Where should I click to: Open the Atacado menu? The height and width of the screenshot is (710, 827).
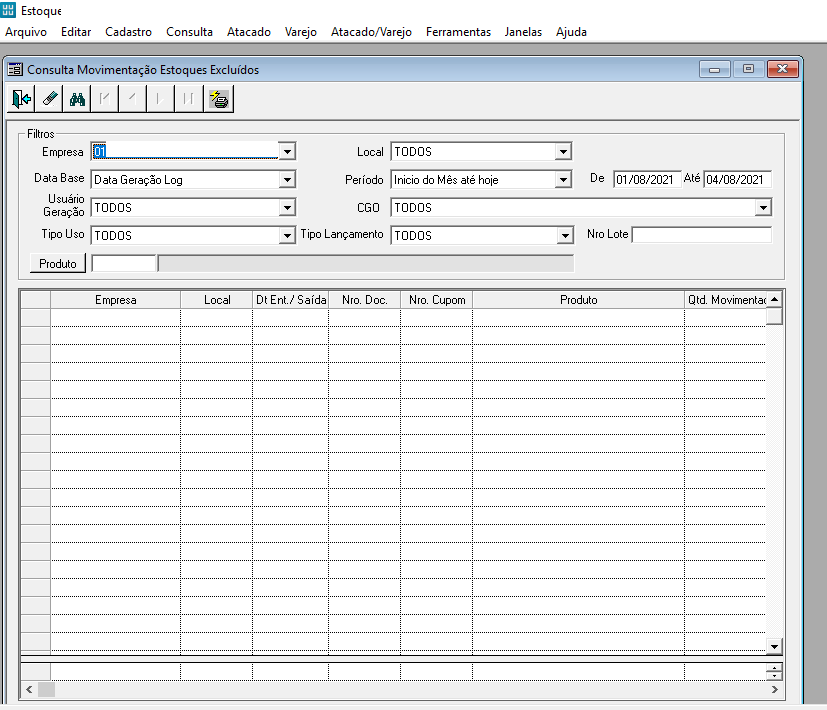pos(248,32)
